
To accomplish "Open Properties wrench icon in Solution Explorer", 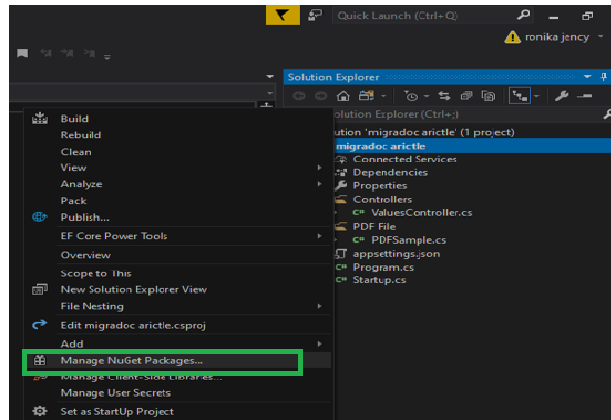I will (x=561, y=96).
